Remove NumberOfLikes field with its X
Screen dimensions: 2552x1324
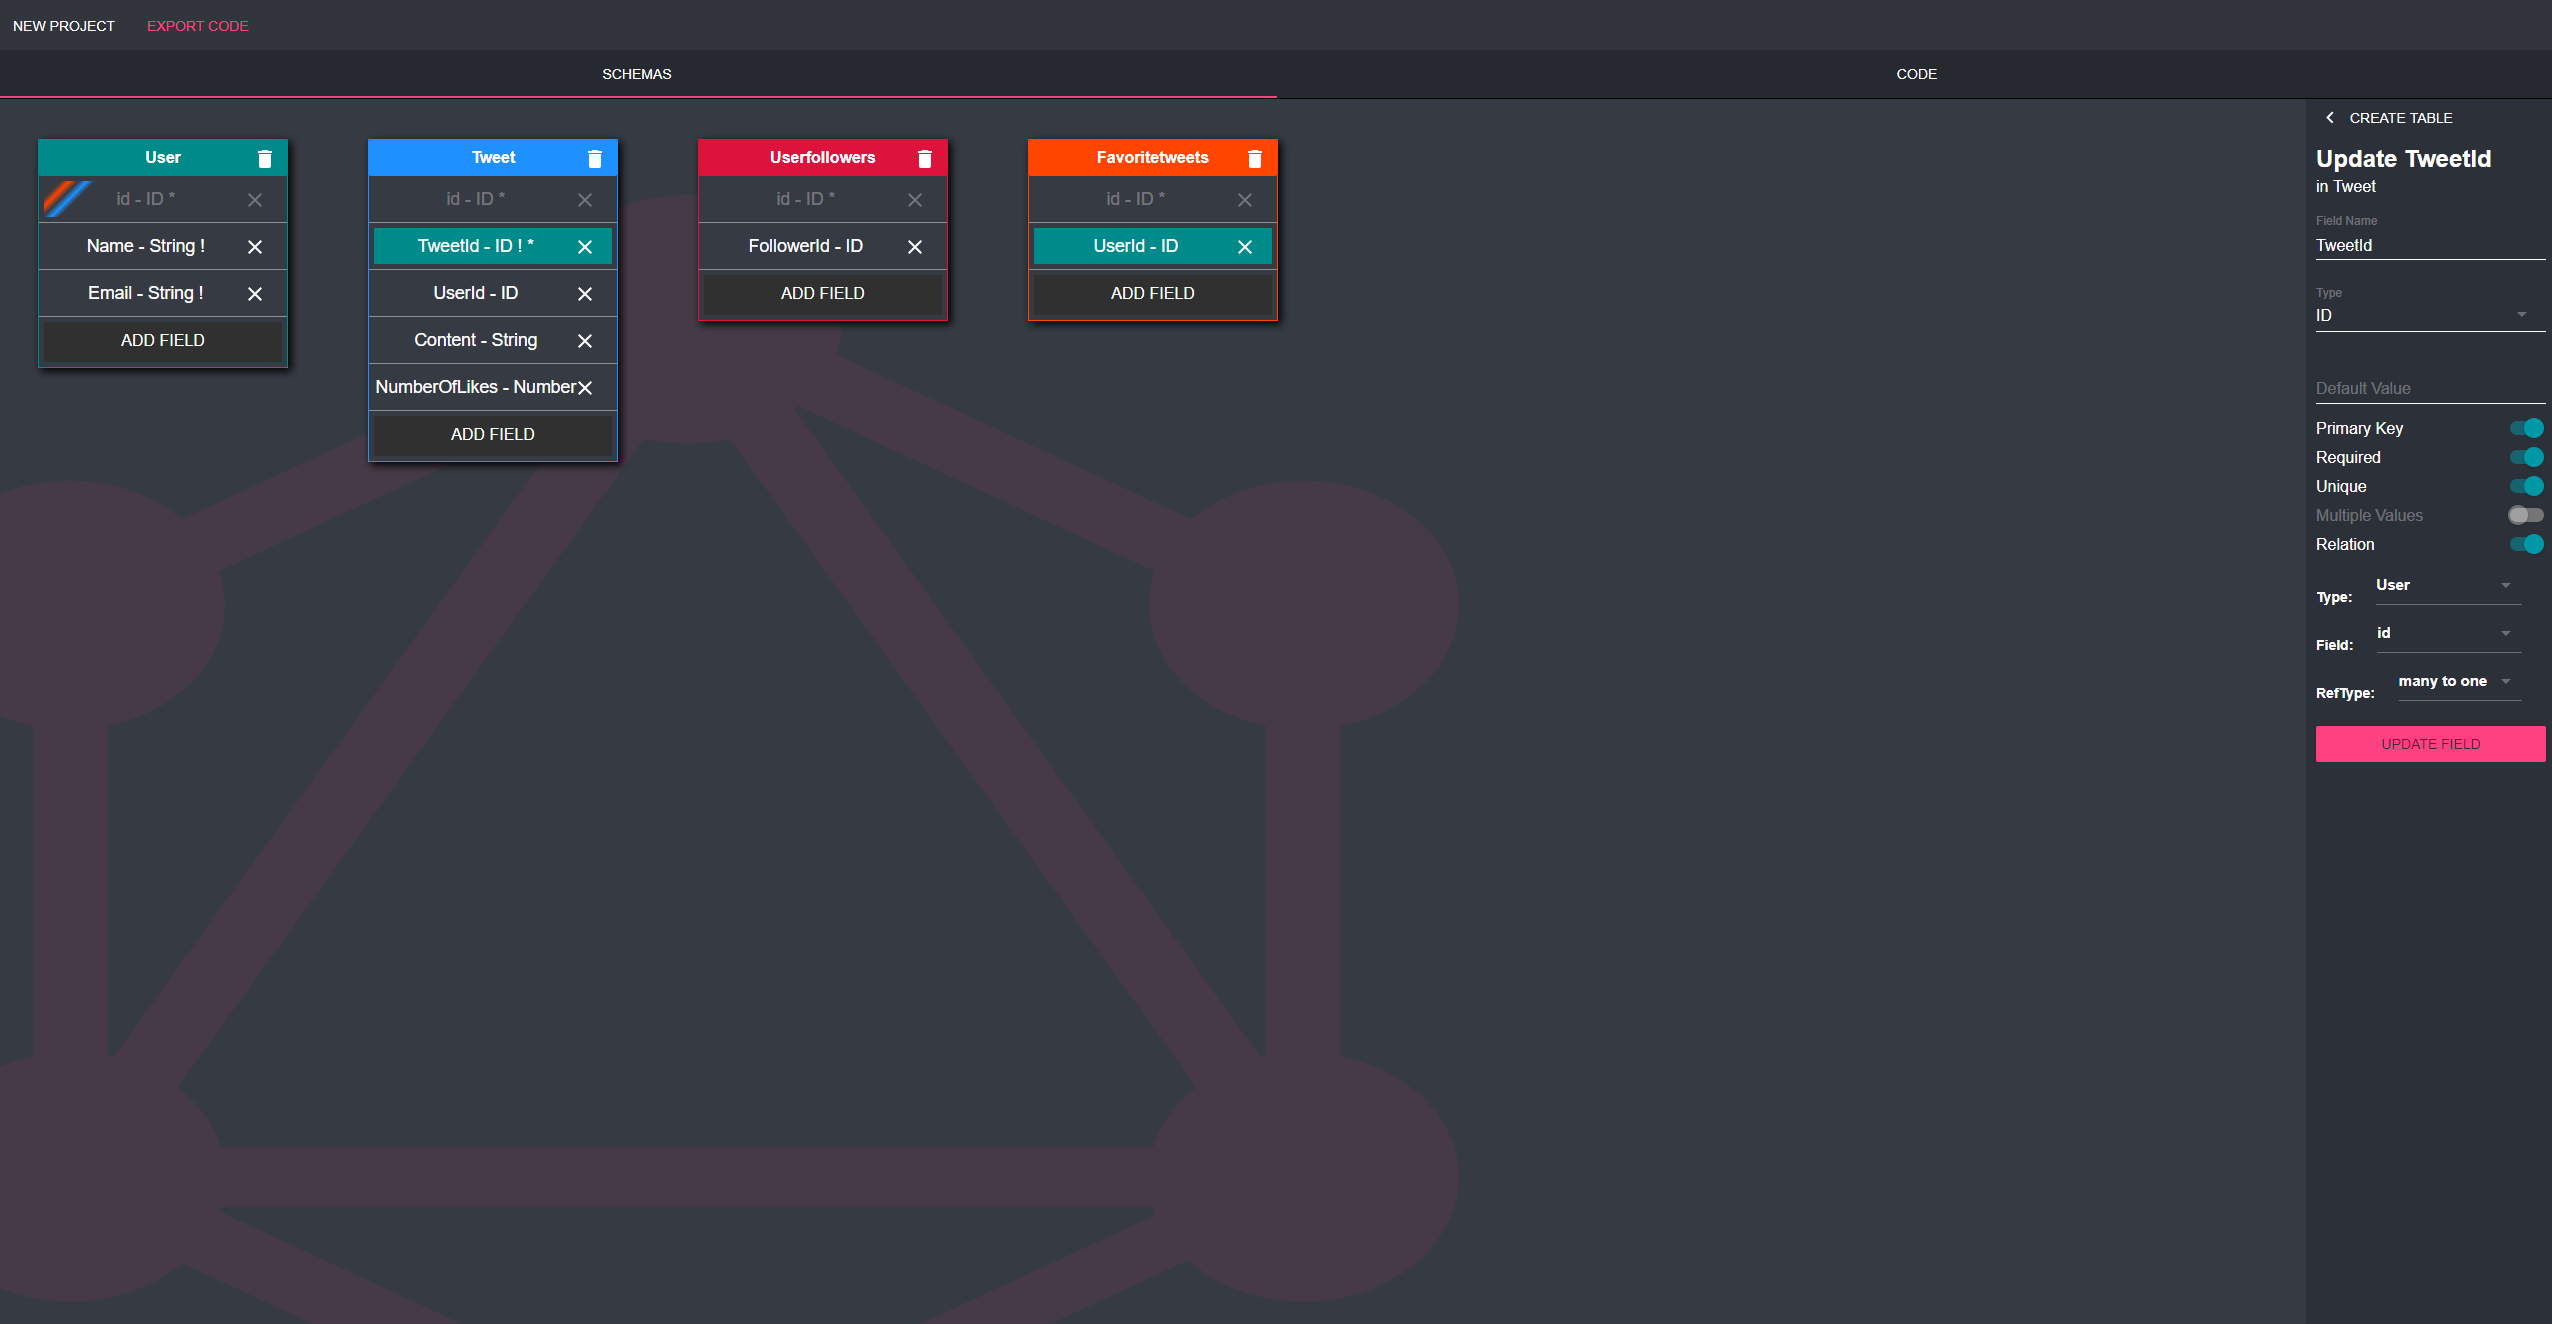click(585, 388)
